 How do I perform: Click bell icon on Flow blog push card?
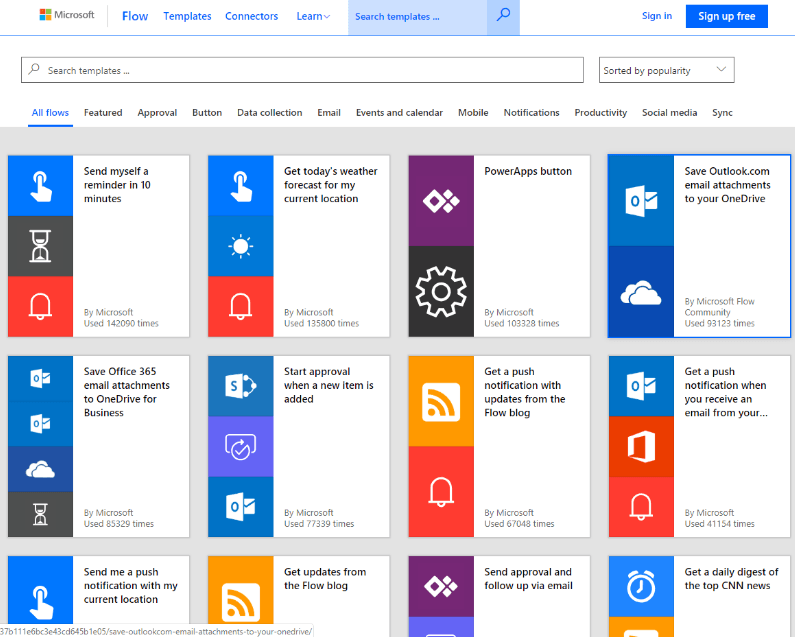[441, 491]
